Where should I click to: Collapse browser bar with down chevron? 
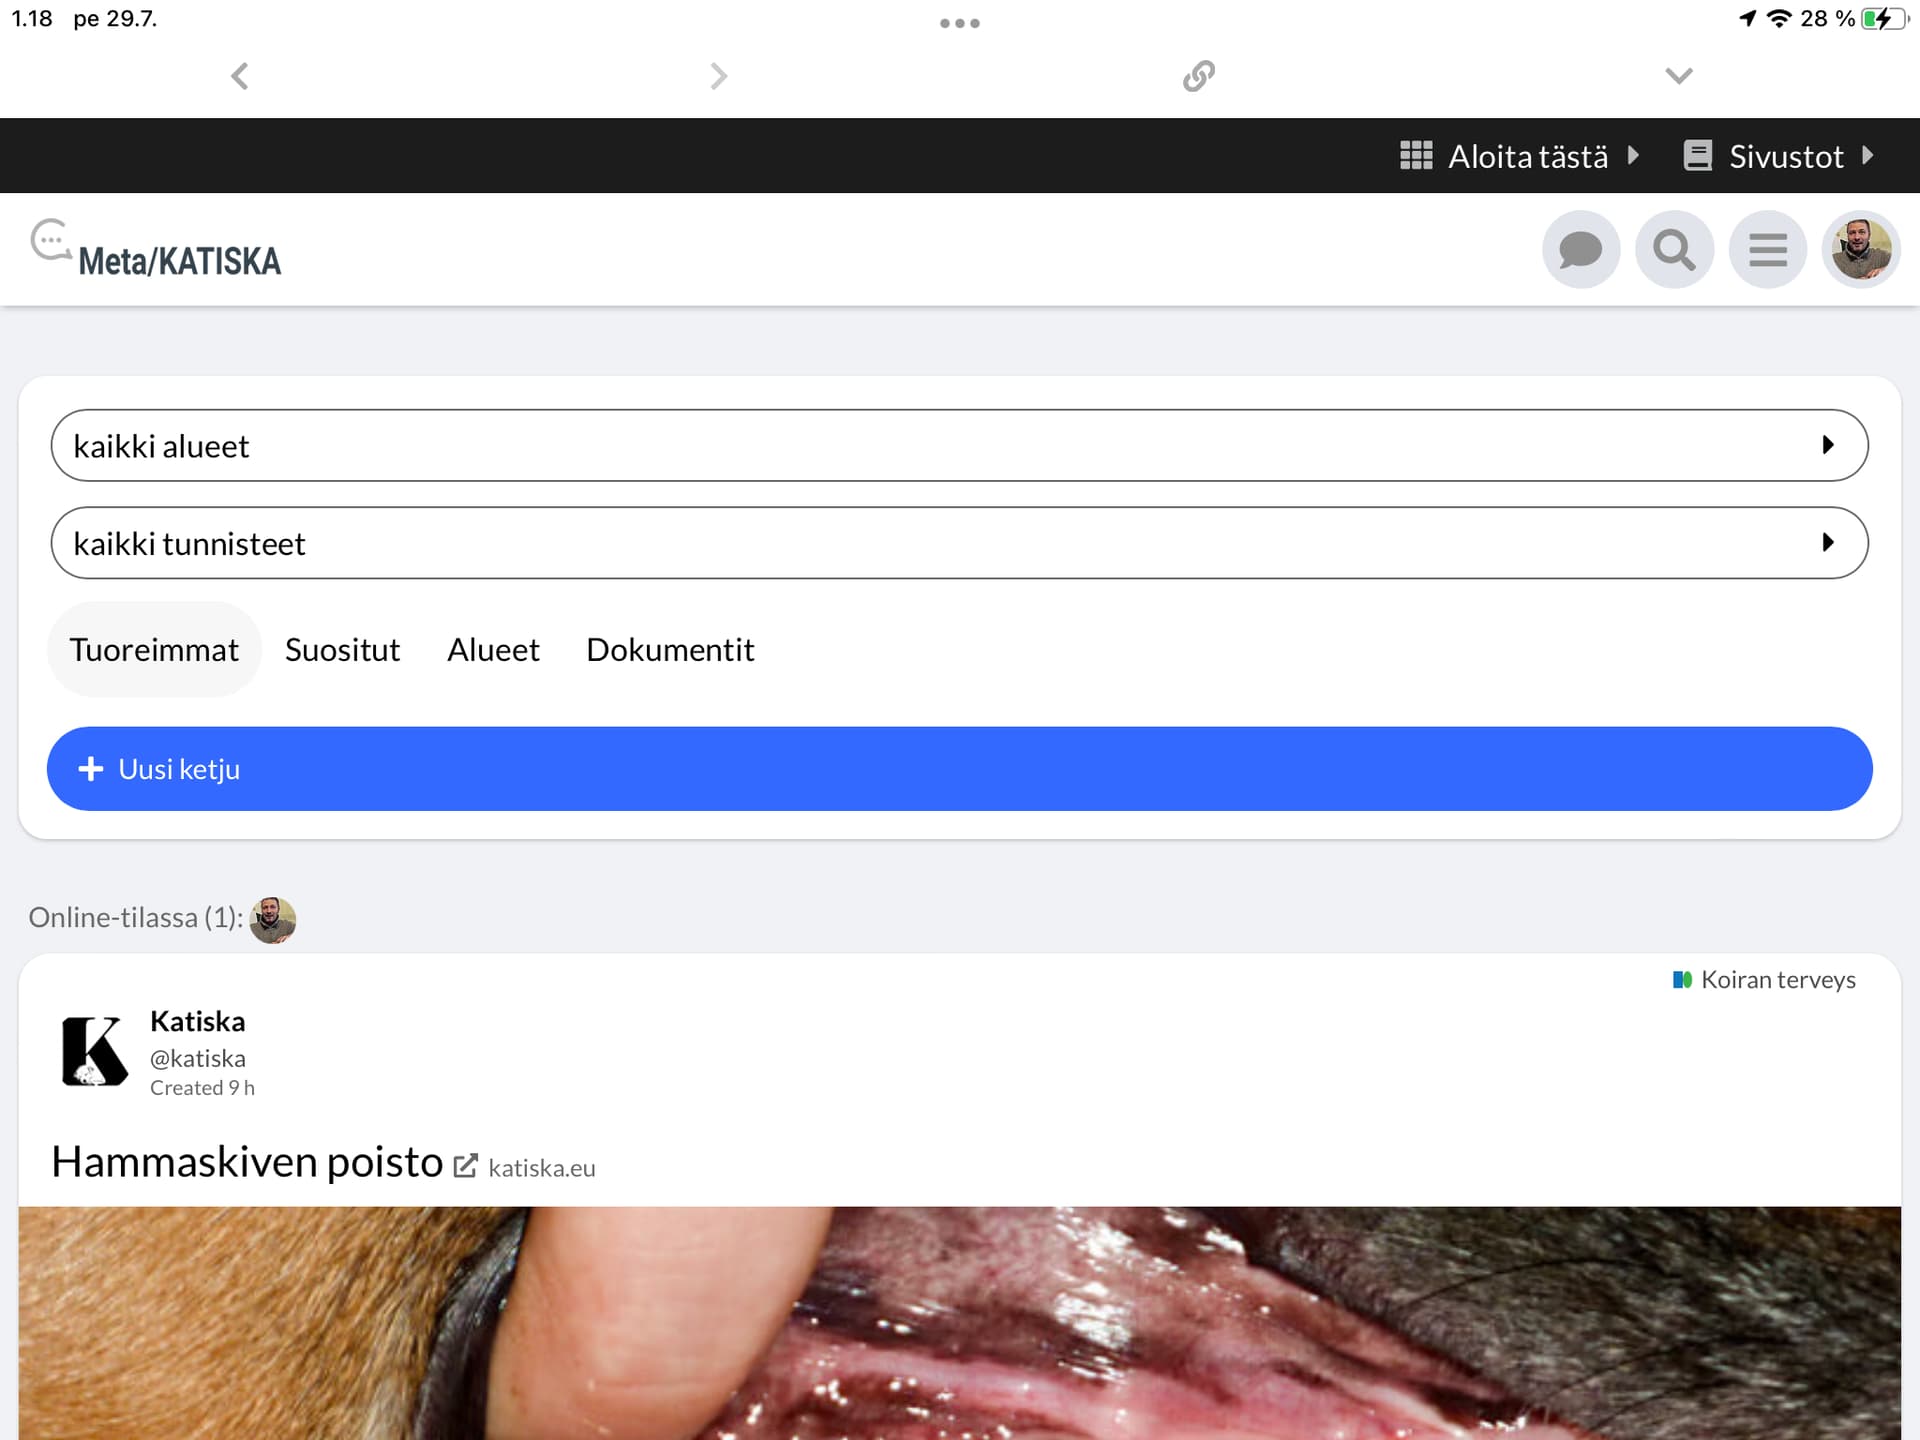(1679, 76)
